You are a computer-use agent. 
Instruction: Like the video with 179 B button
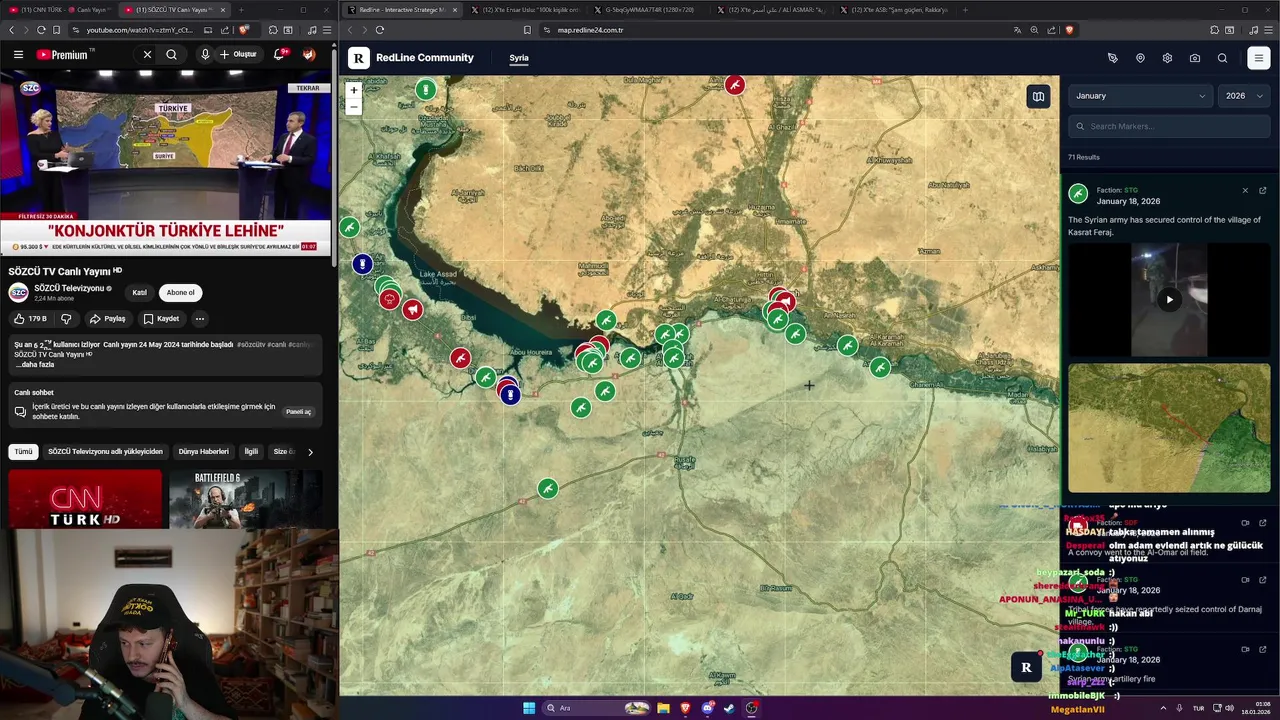30,319
